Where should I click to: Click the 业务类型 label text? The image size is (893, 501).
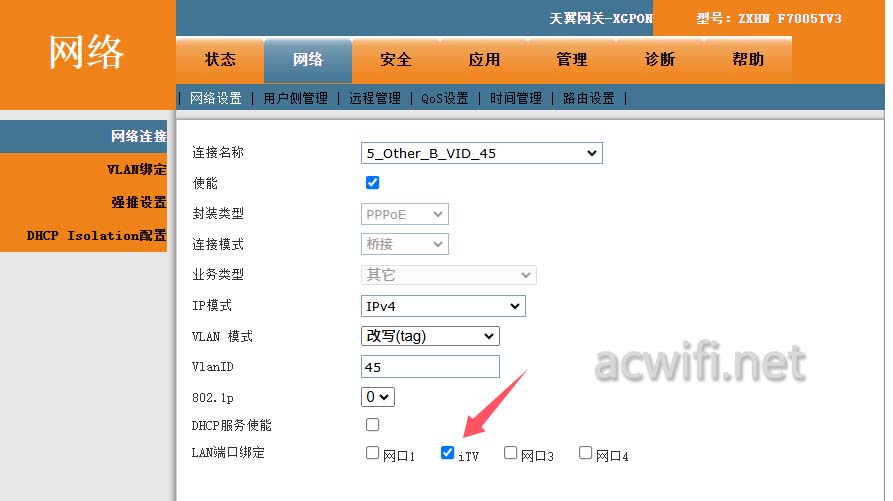point(218,274)
